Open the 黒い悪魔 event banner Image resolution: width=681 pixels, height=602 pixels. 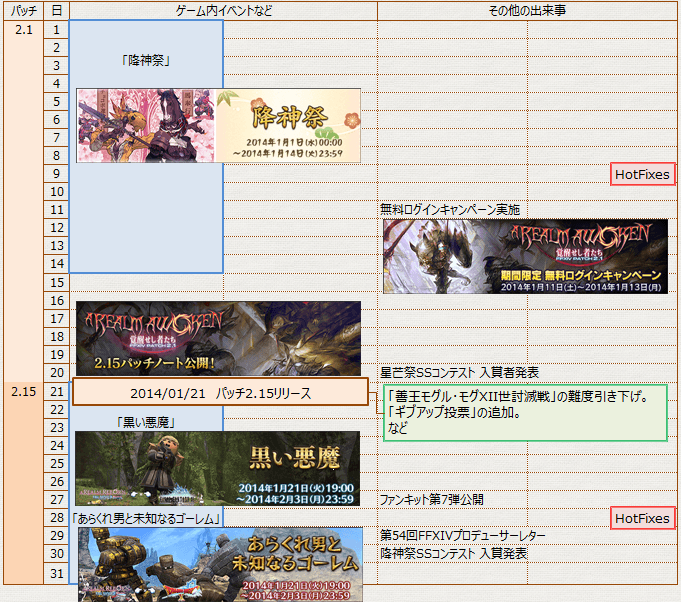click(218, 469)
